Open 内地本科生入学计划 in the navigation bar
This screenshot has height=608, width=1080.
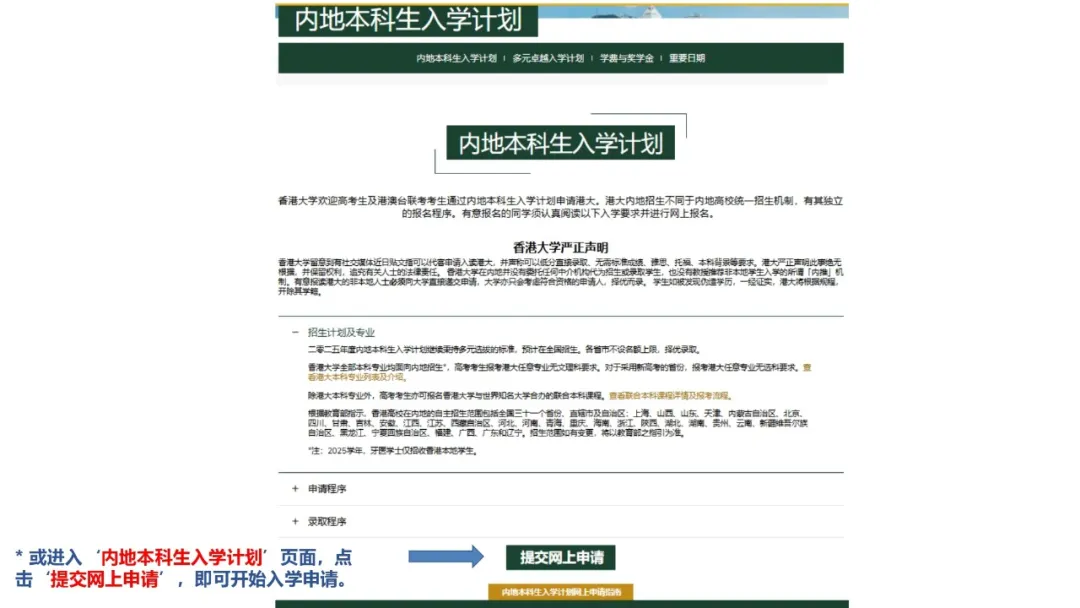(456, 59)
